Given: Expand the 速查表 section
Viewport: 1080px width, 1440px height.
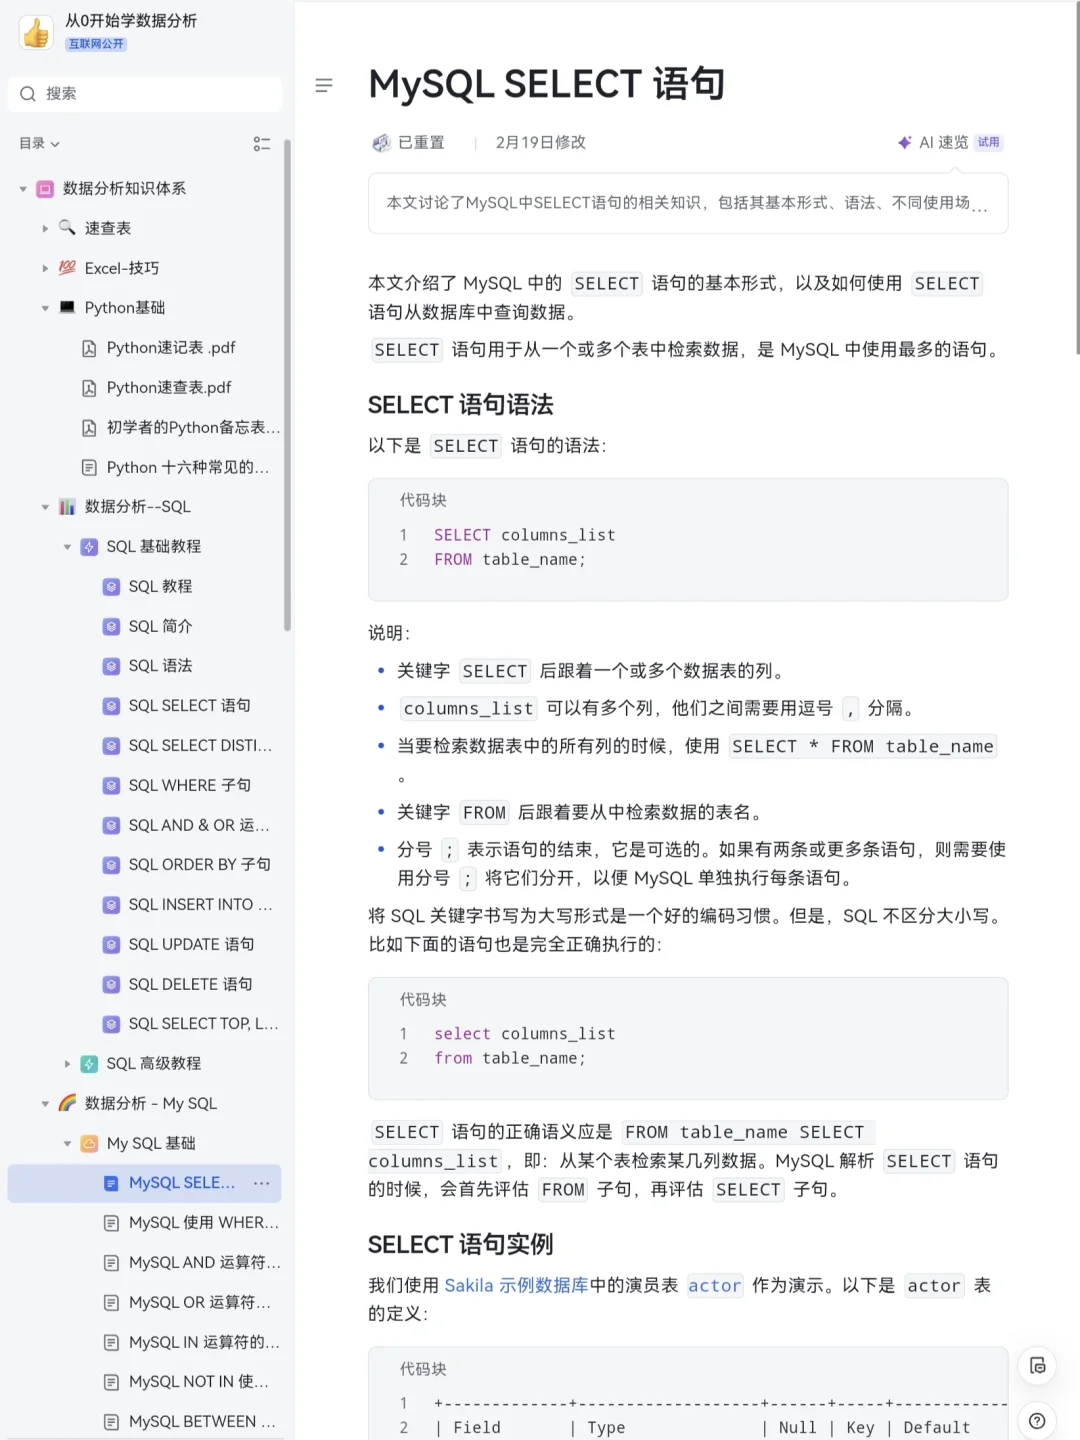Looking at the screenshot, I should (x=45, y=228).
